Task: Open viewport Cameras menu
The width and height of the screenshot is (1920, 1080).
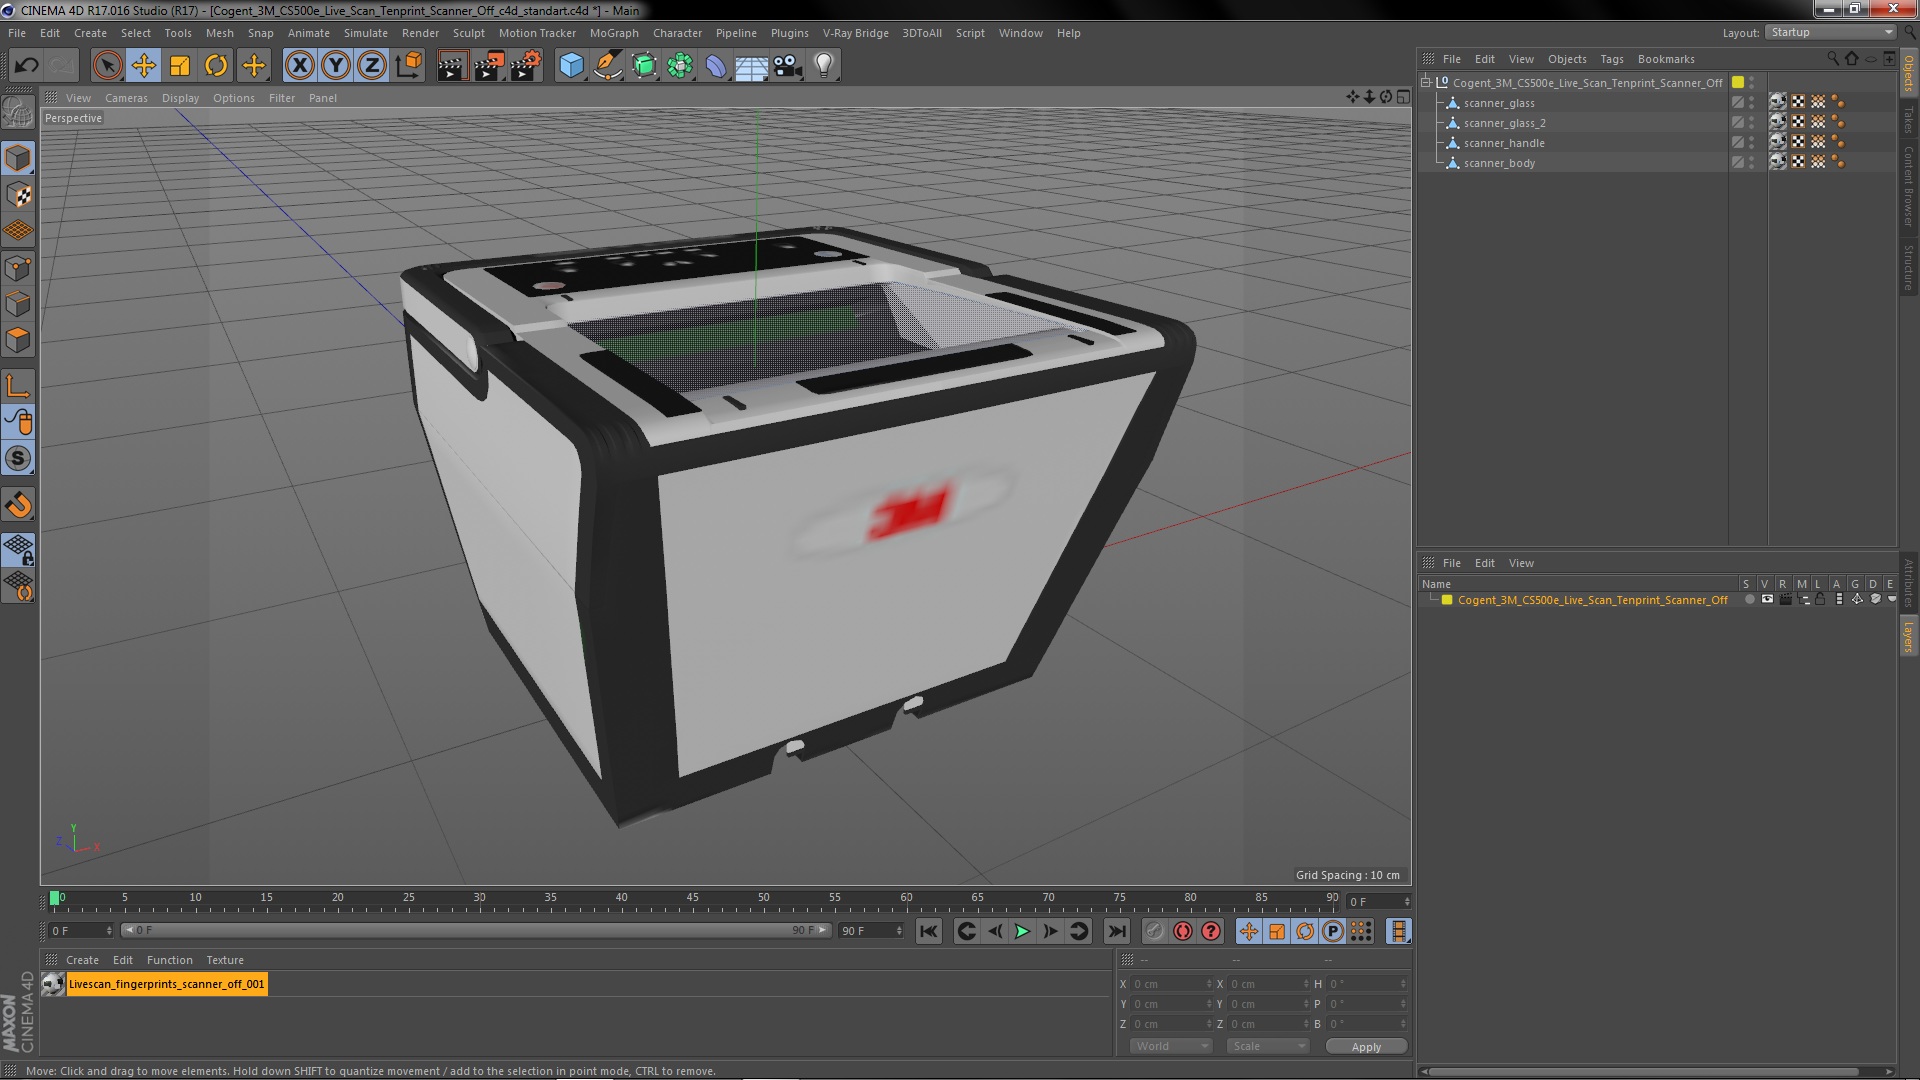Action: tap(126, 98)
